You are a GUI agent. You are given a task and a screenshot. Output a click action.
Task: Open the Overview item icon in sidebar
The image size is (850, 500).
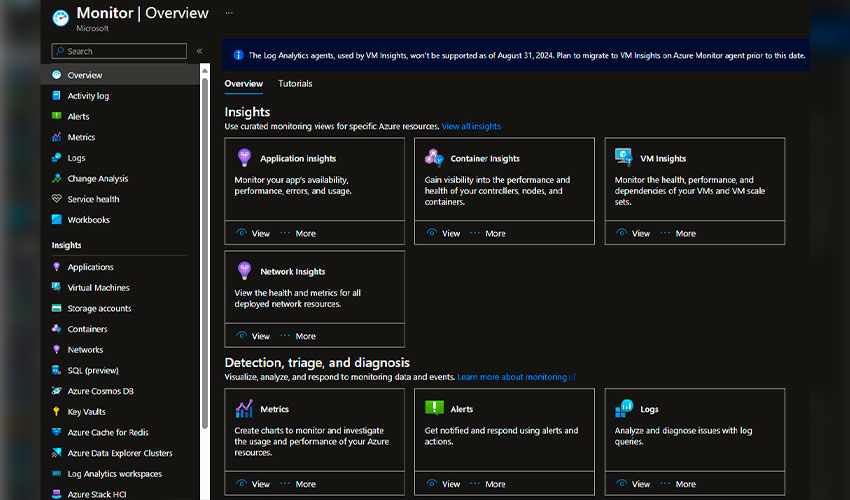56,75
